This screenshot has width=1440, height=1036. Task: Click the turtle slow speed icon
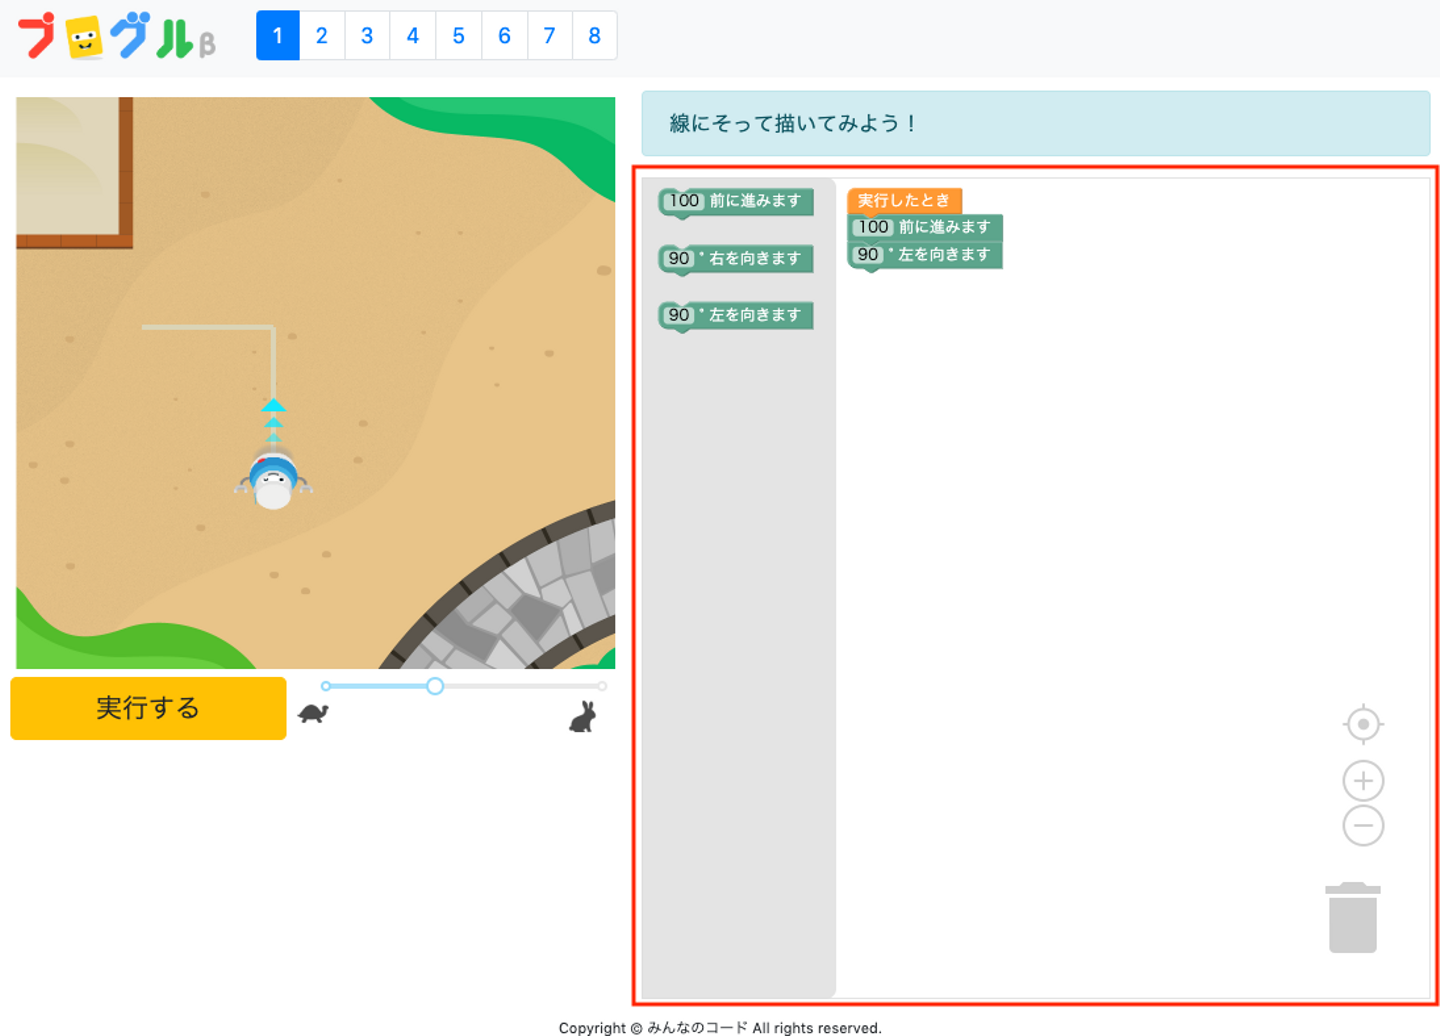[314, 713]
